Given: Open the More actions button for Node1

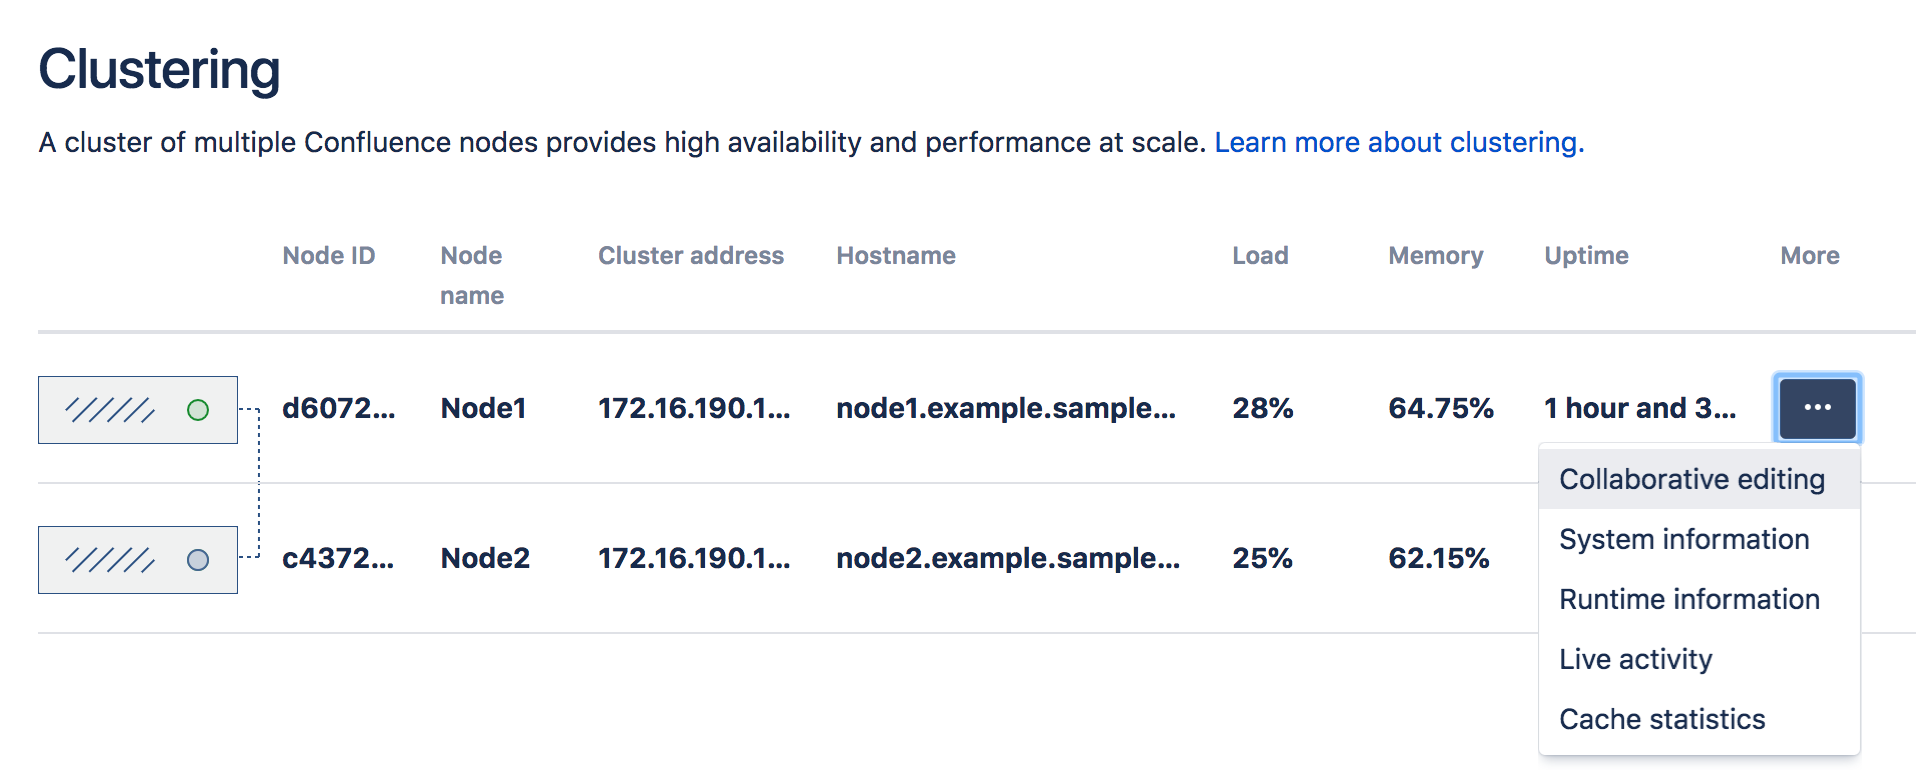Looking at the screenshot, I should point(1817,408).
